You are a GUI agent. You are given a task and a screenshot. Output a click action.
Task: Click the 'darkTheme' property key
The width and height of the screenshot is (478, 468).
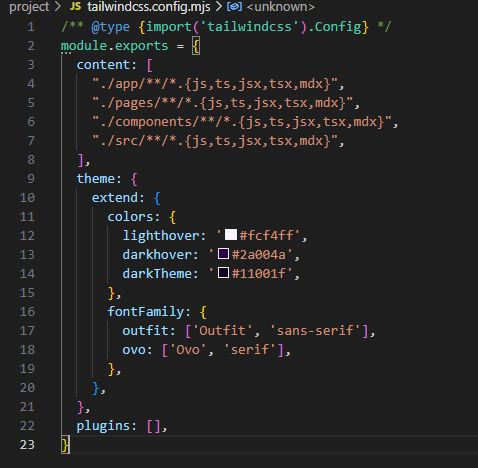click(157, 274)
